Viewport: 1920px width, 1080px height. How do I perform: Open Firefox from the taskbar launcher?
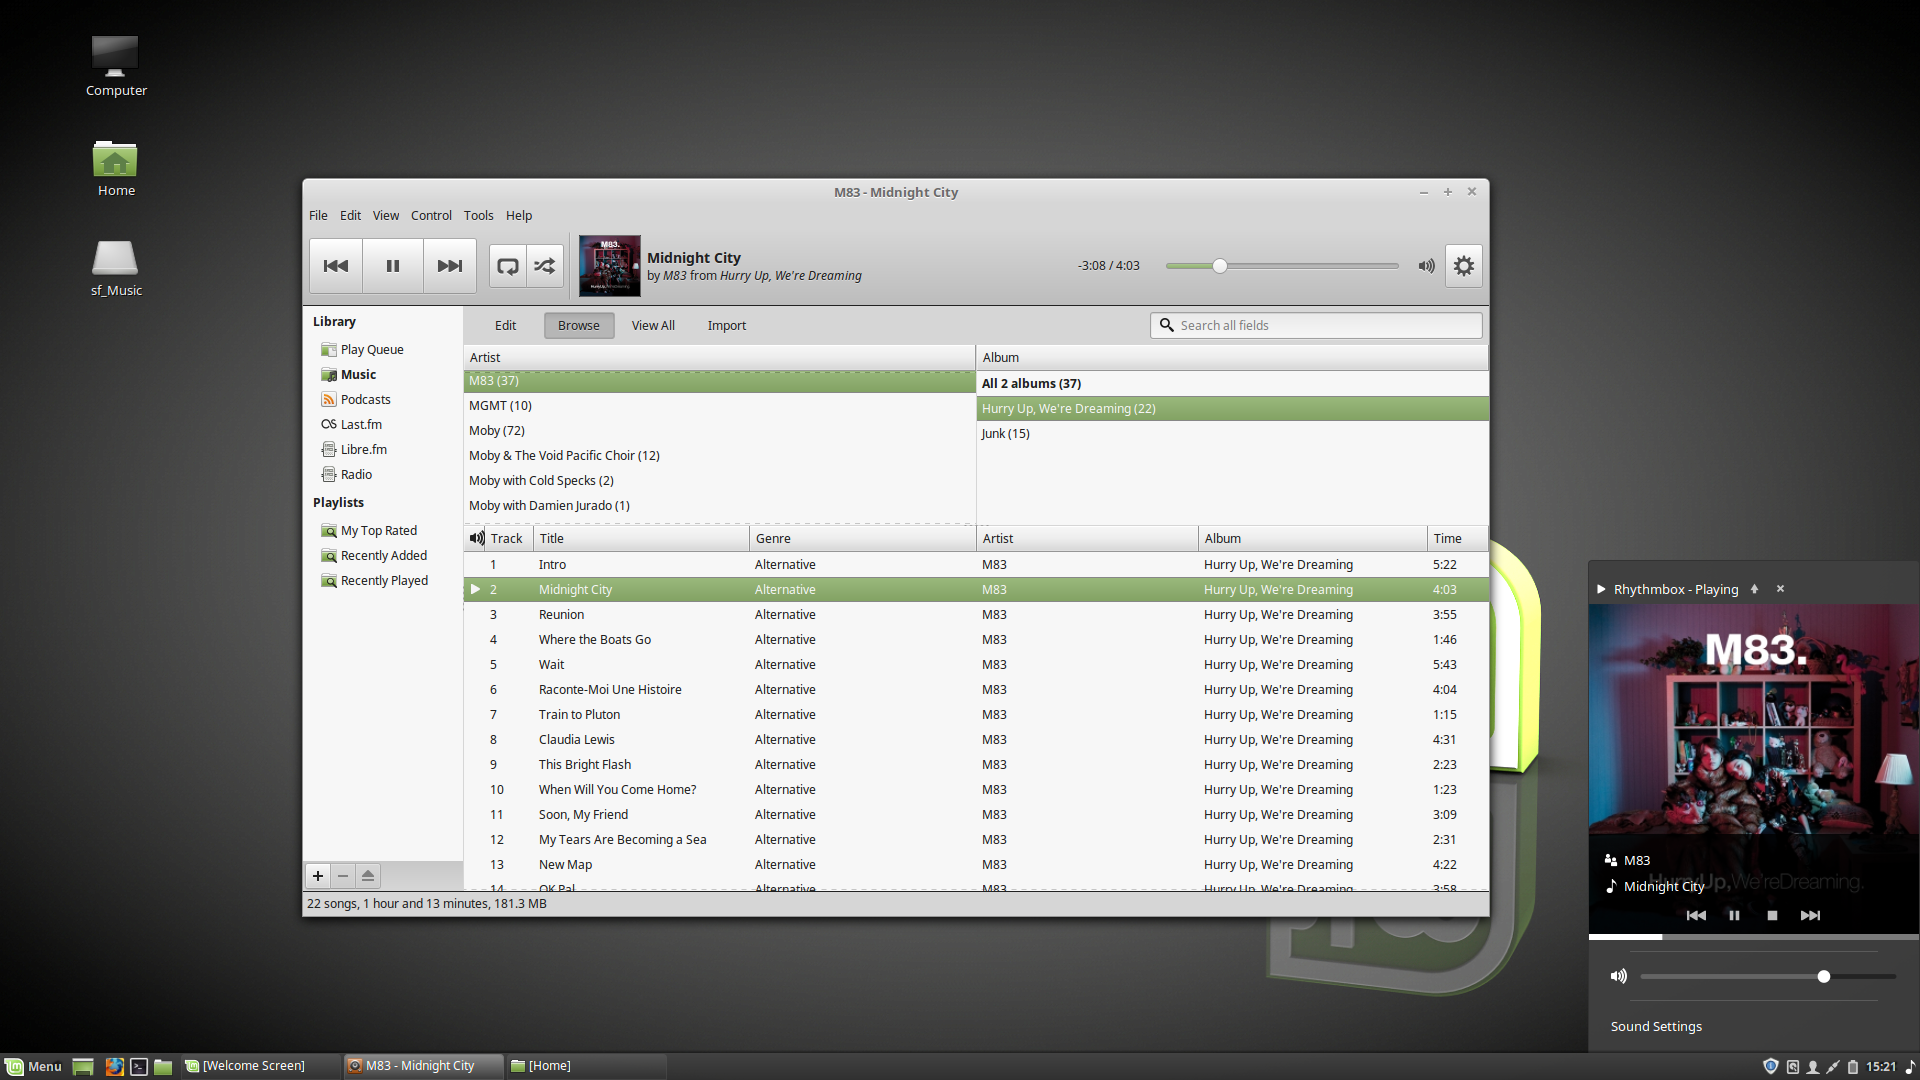click(115, 1066)
